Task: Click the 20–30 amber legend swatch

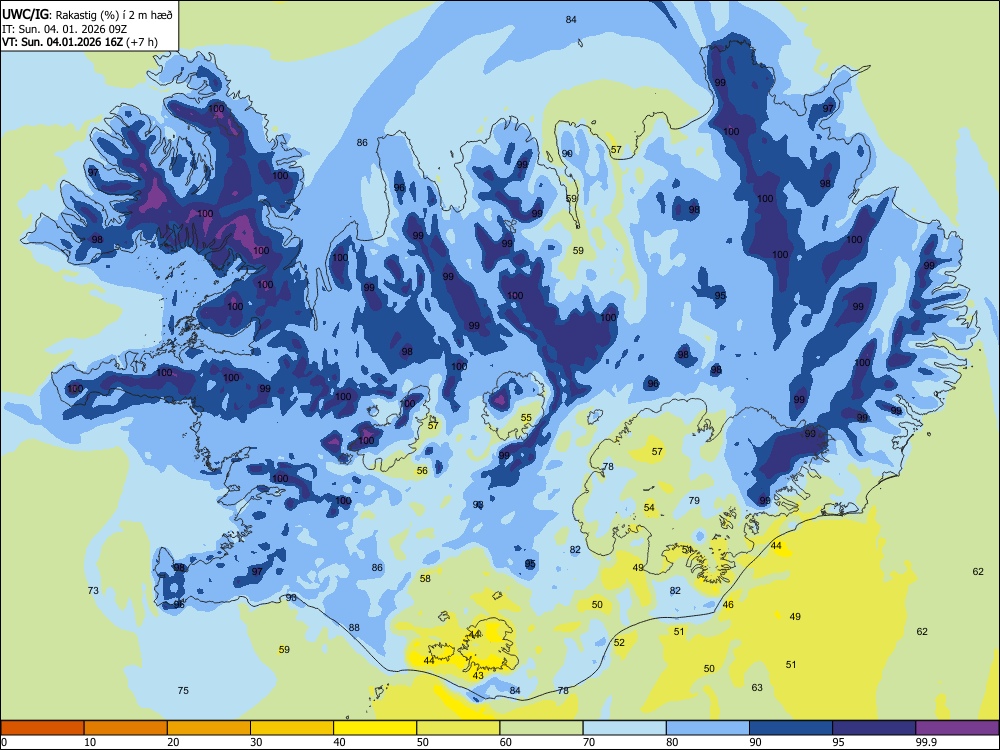Action: (209, 728)
